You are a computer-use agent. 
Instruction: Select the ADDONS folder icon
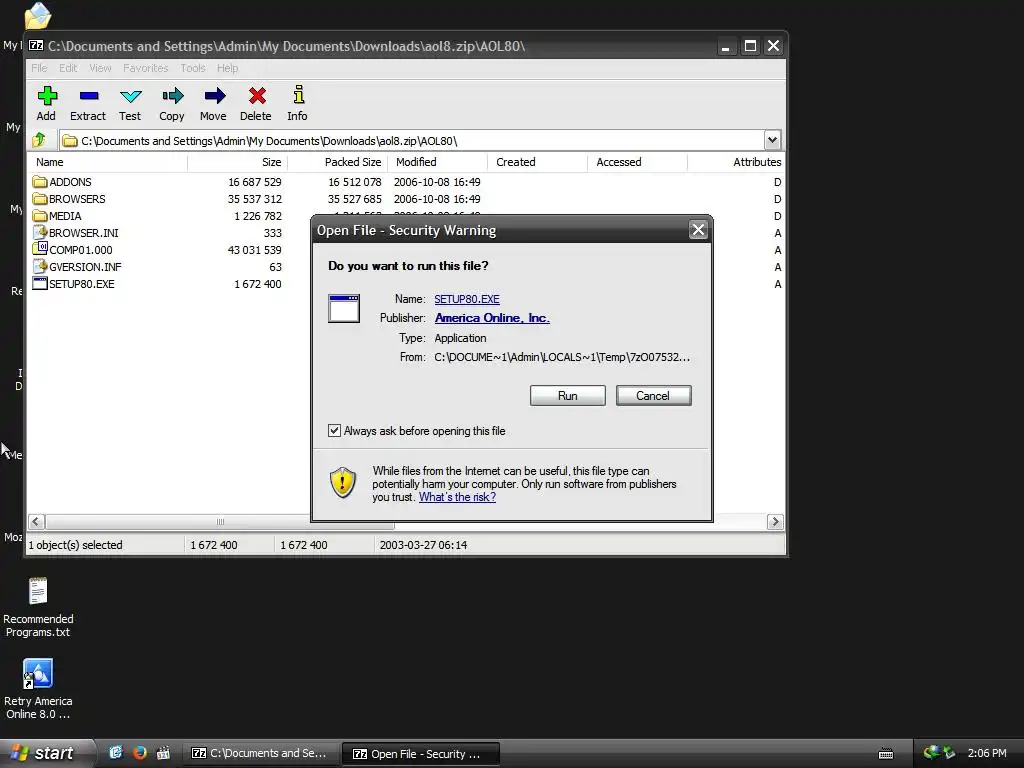pos(40,182)
